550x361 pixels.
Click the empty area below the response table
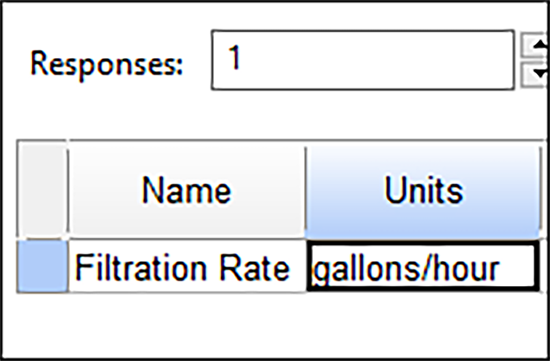277,325
